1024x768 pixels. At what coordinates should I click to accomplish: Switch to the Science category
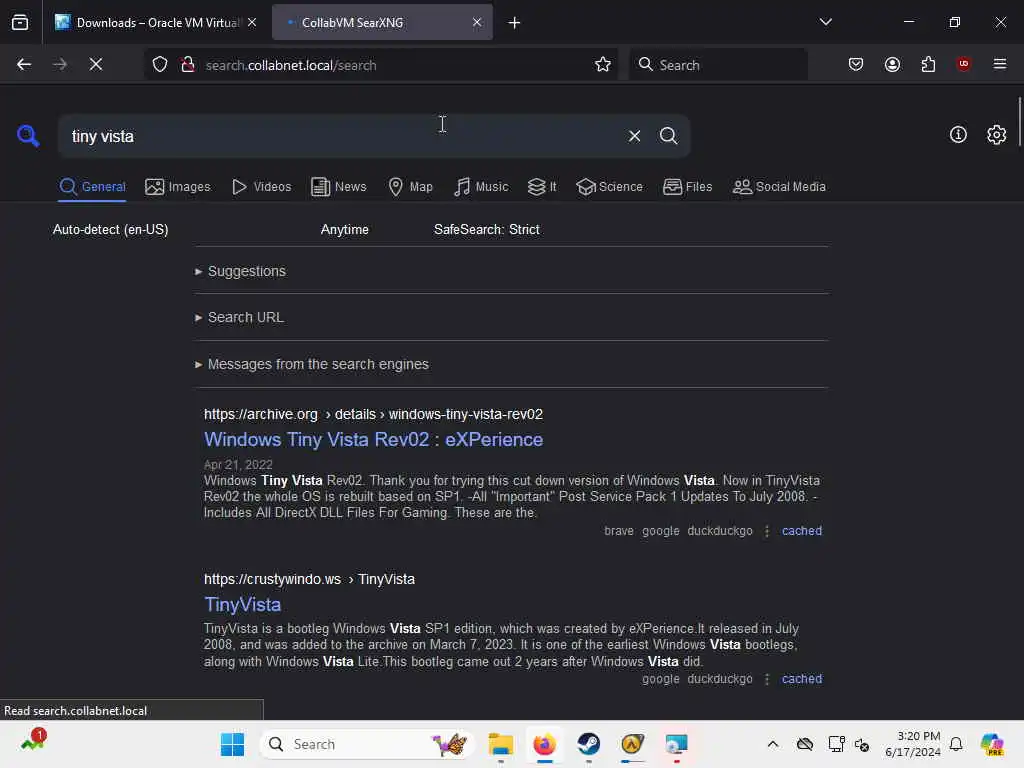pos(609,187)
